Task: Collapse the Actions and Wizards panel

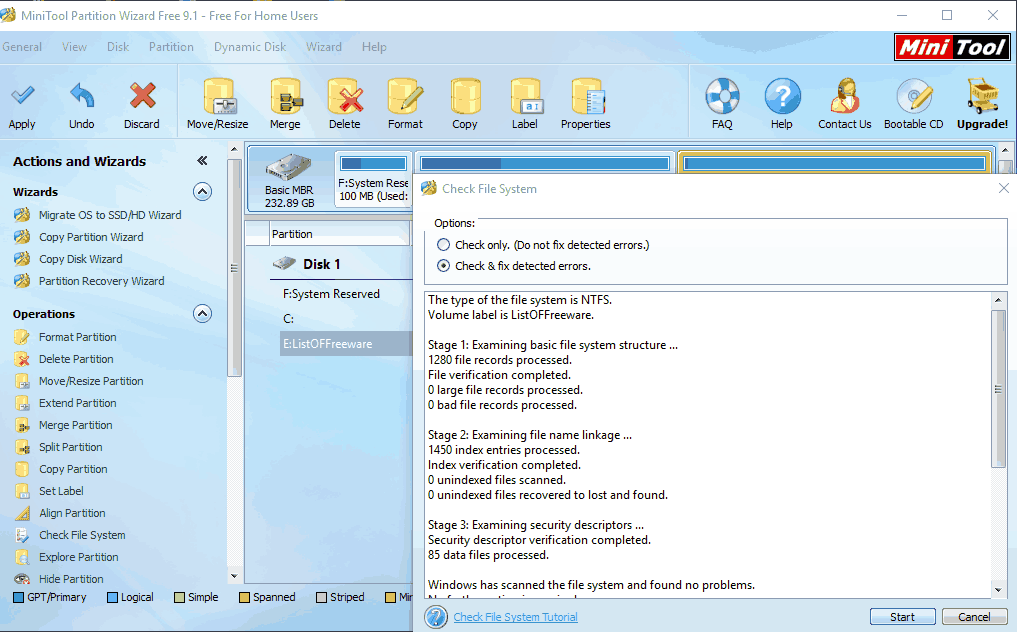Action: click(202, 161)
